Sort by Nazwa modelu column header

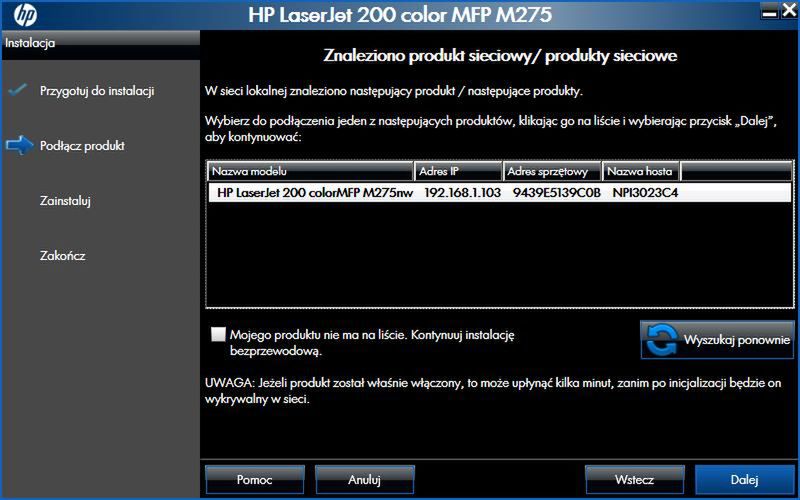(x=311, y=171)
